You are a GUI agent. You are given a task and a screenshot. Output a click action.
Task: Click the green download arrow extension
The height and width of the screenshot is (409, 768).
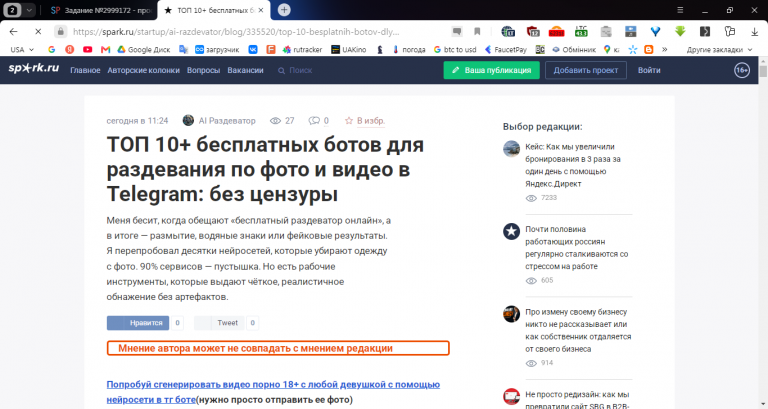coord(680,32)
